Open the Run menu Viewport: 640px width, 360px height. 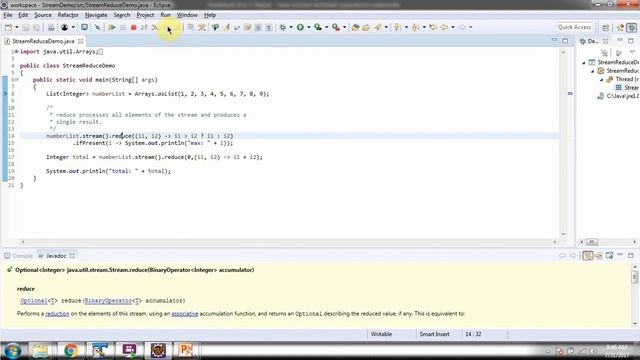[x=165, y=15]
